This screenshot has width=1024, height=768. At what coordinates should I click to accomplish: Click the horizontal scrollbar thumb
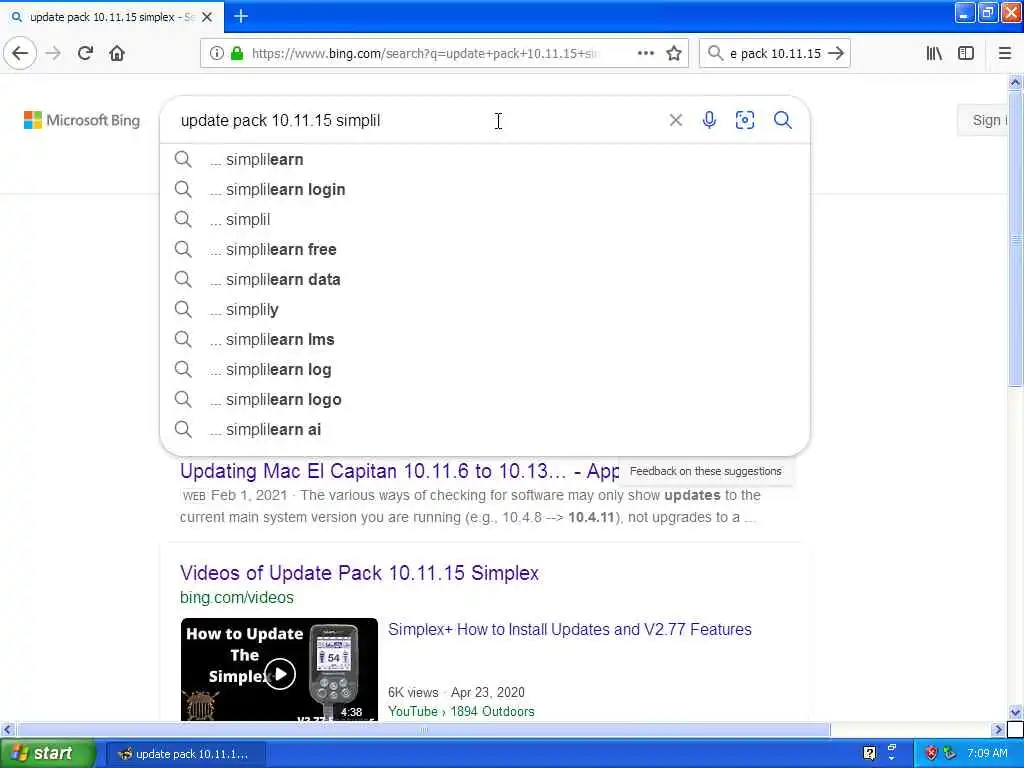click(423, 729)
